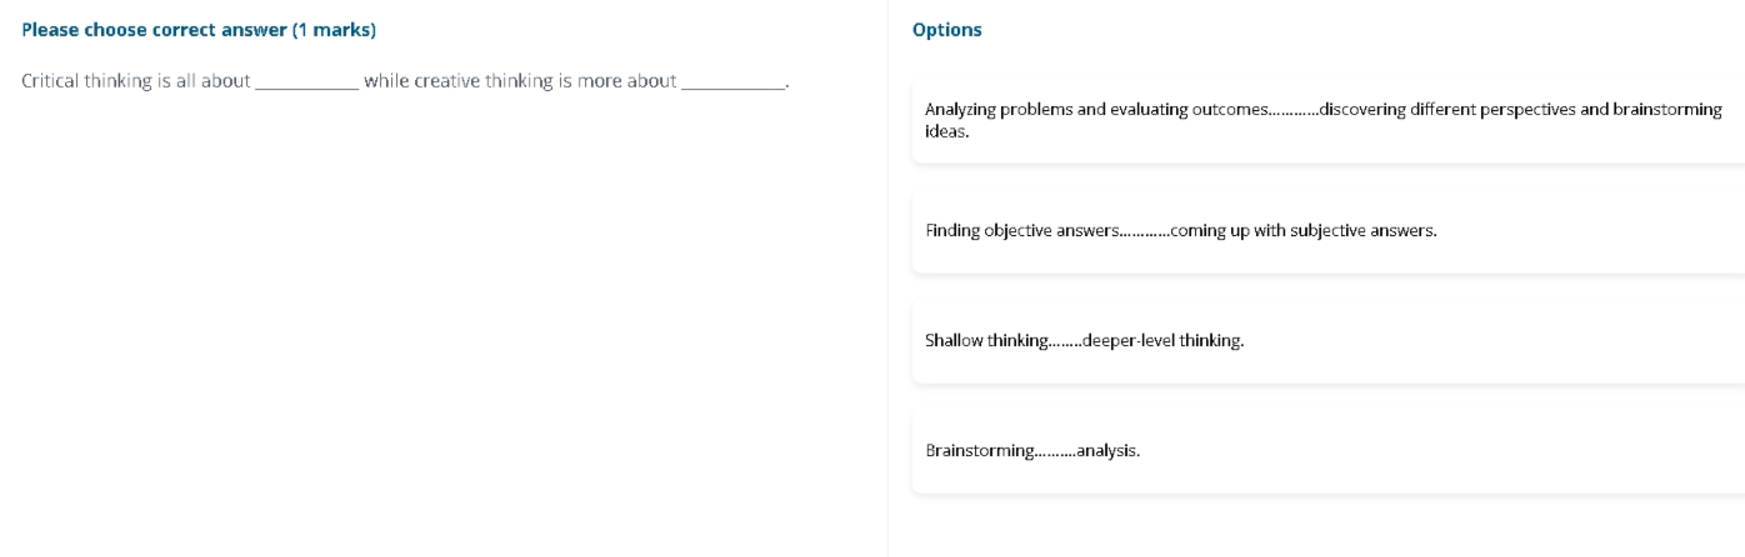Click the word "analysis." in last option
This screenshot has height=557, width=1745.
1108,450
